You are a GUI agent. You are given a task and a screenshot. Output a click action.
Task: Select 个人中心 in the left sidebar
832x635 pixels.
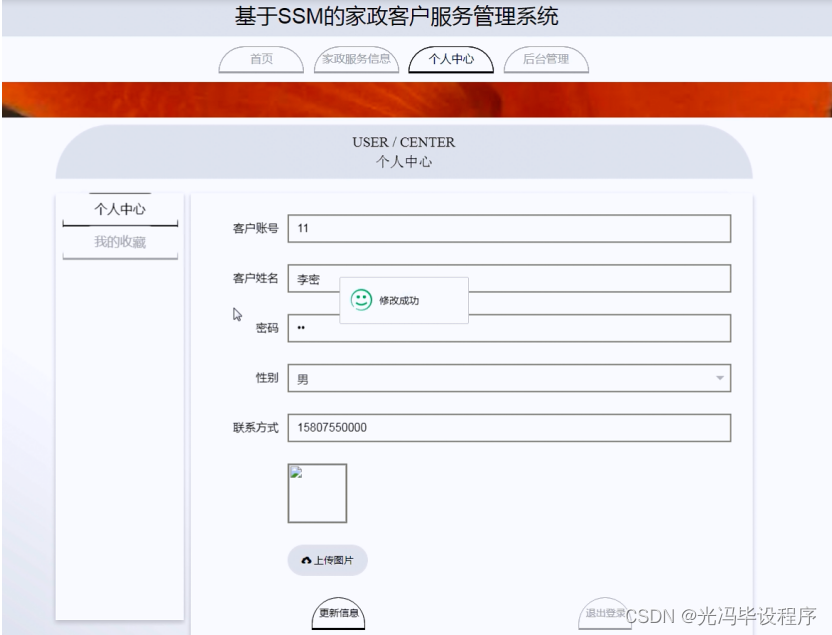point(119,208)
